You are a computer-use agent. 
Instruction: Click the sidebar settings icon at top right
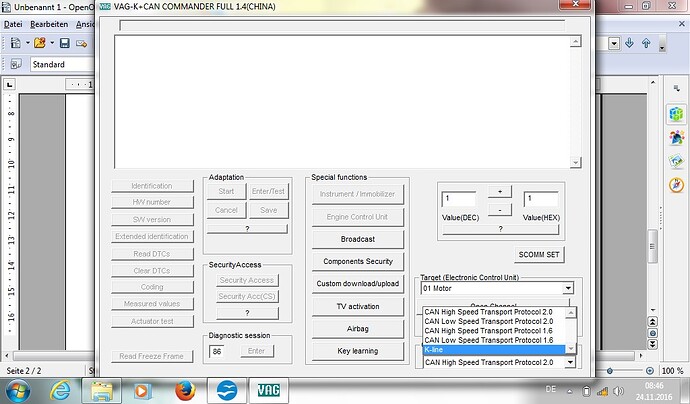coord(676,89)
